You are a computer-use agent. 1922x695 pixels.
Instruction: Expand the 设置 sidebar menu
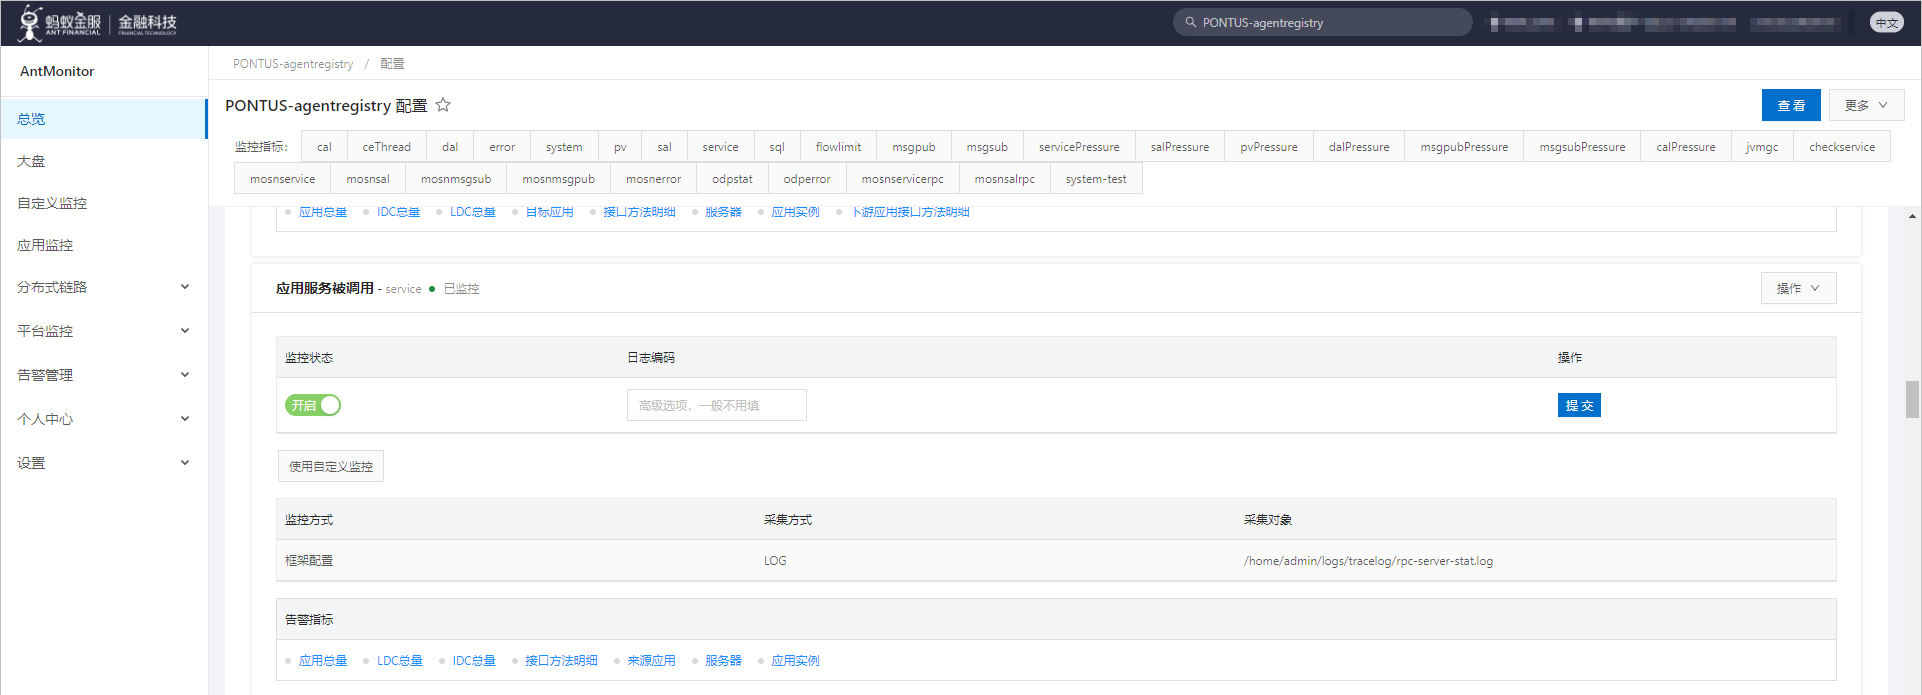104,463
